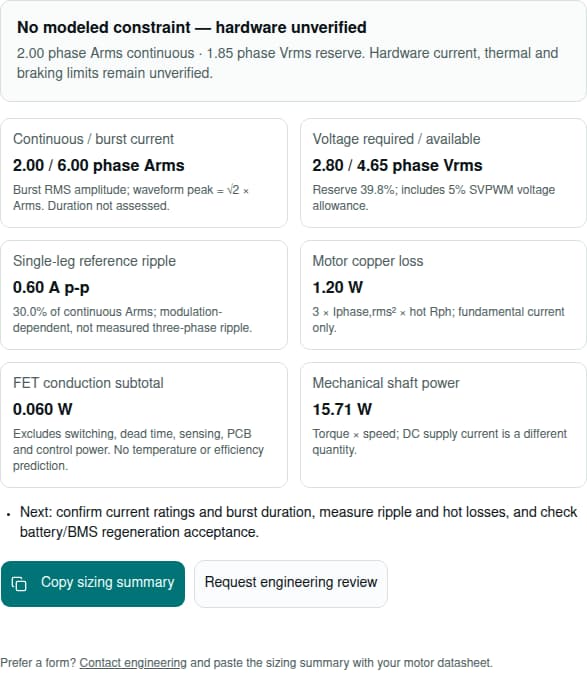Screen dimensions: 587x688
Task: Click the 1.20 W copper loss value
Action: (x=337, y=287)
